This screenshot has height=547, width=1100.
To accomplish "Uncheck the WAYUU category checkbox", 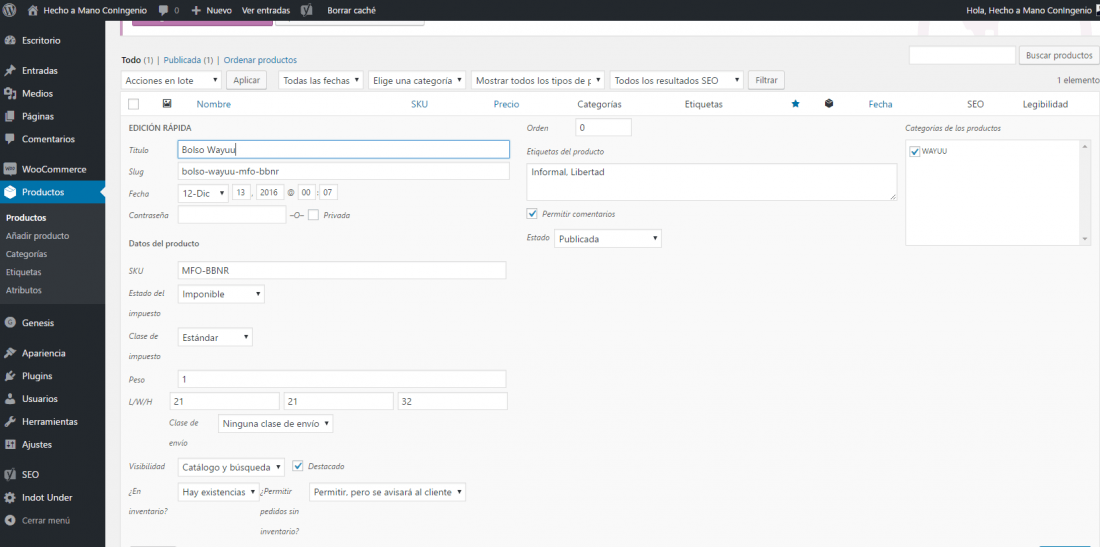I will pos(914,151).
